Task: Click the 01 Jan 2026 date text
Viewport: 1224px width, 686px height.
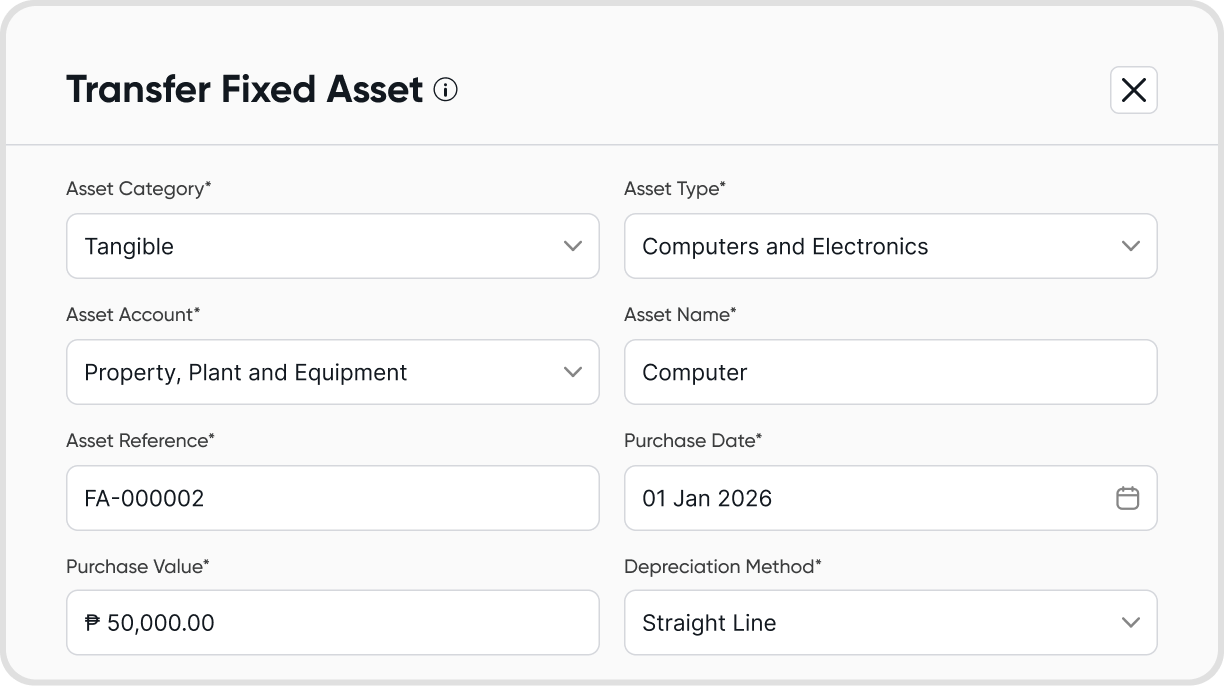Action: (707, 498)
